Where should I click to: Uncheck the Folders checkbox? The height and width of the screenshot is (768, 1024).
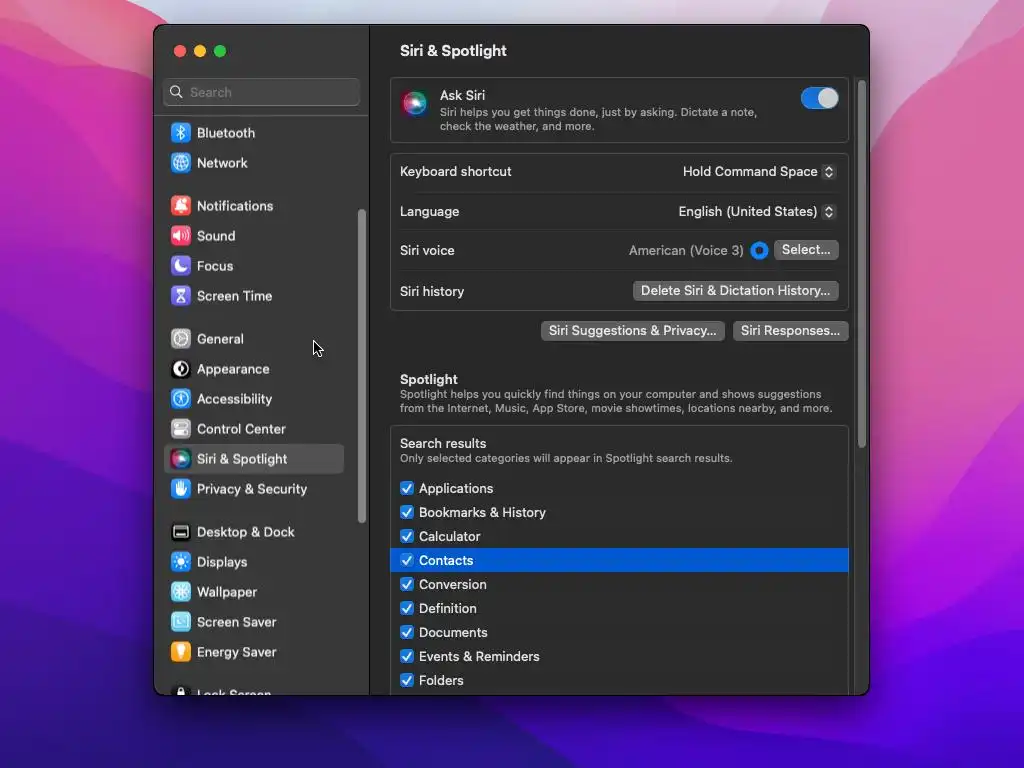(407, 680)
